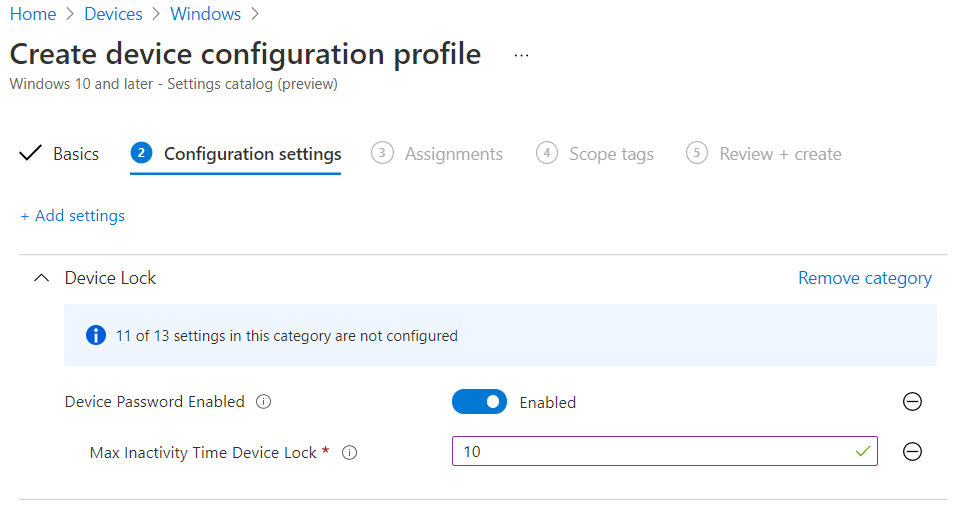Image resolution: width=972 pixels, height=531 pixels.
Task: Click the 'Device Lock' category heading
Action: pos(110,278)
